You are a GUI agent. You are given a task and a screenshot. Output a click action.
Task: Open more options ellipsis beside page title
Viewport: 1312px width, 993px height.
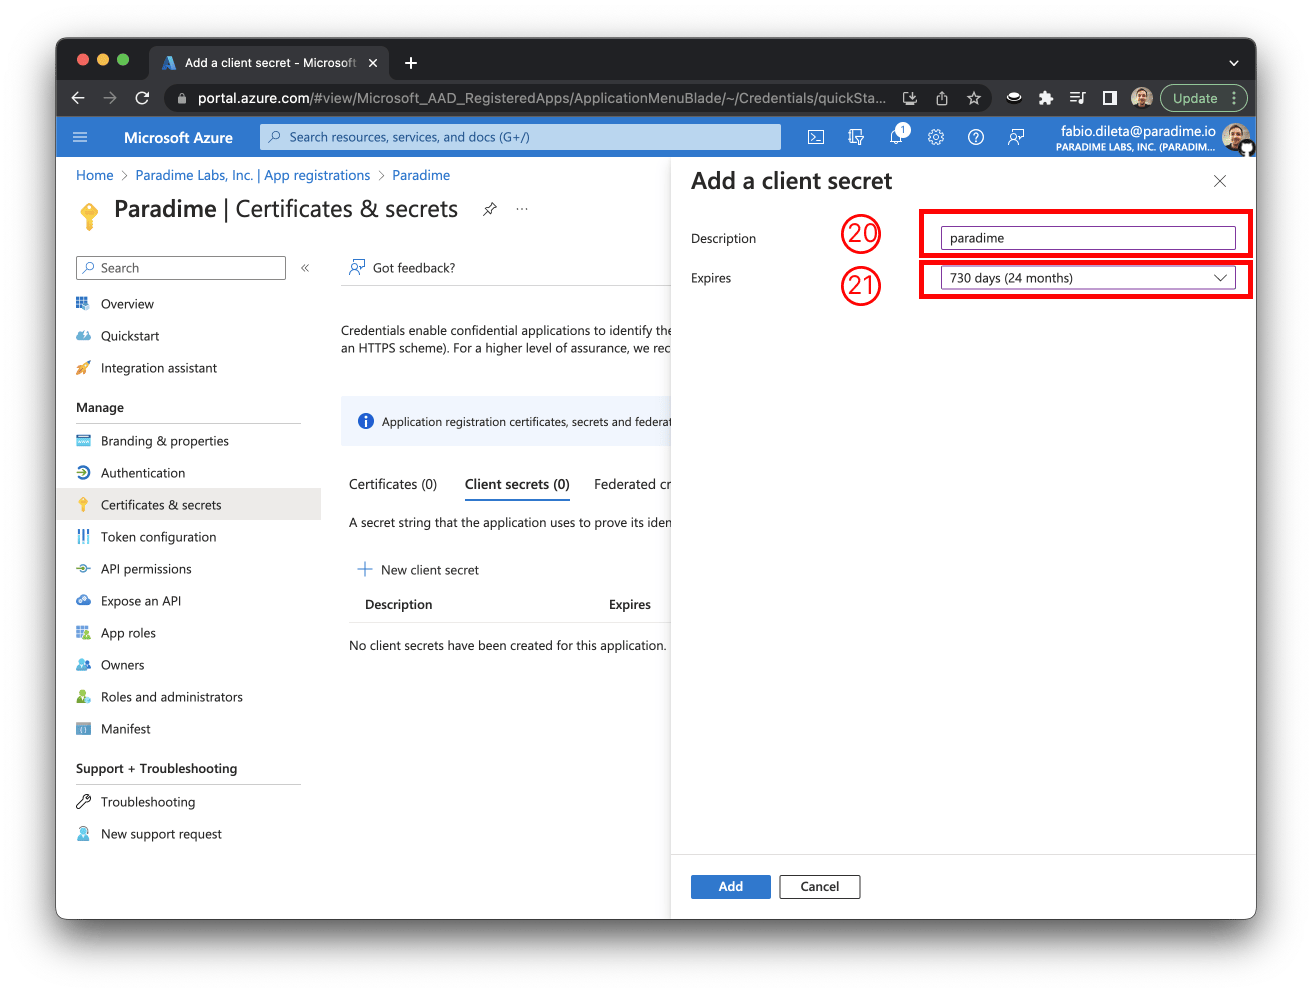522,209
